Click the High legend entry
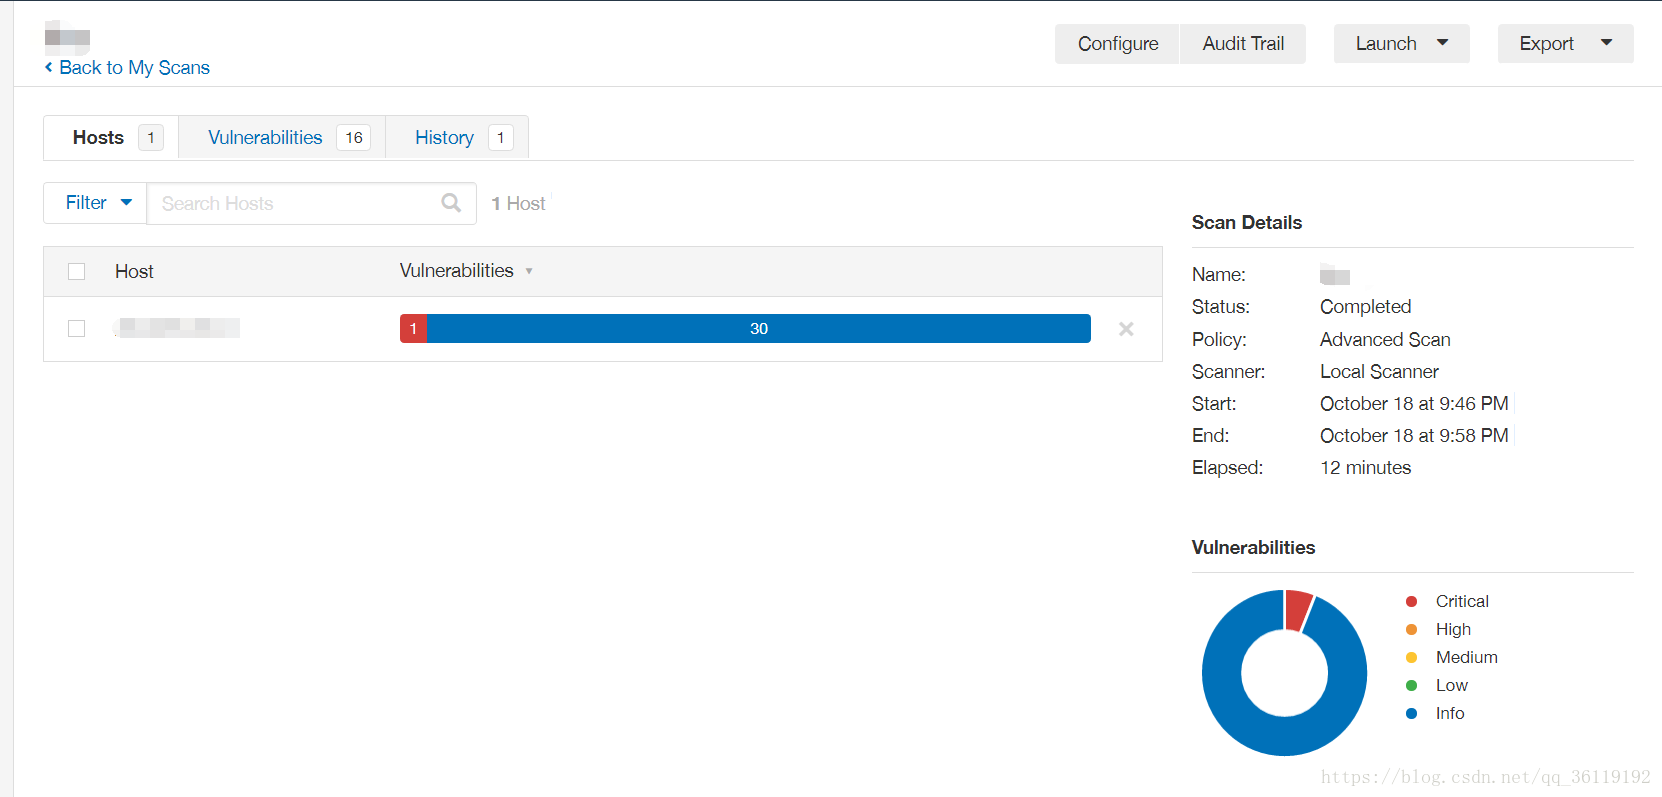 tap(1453, 629)
